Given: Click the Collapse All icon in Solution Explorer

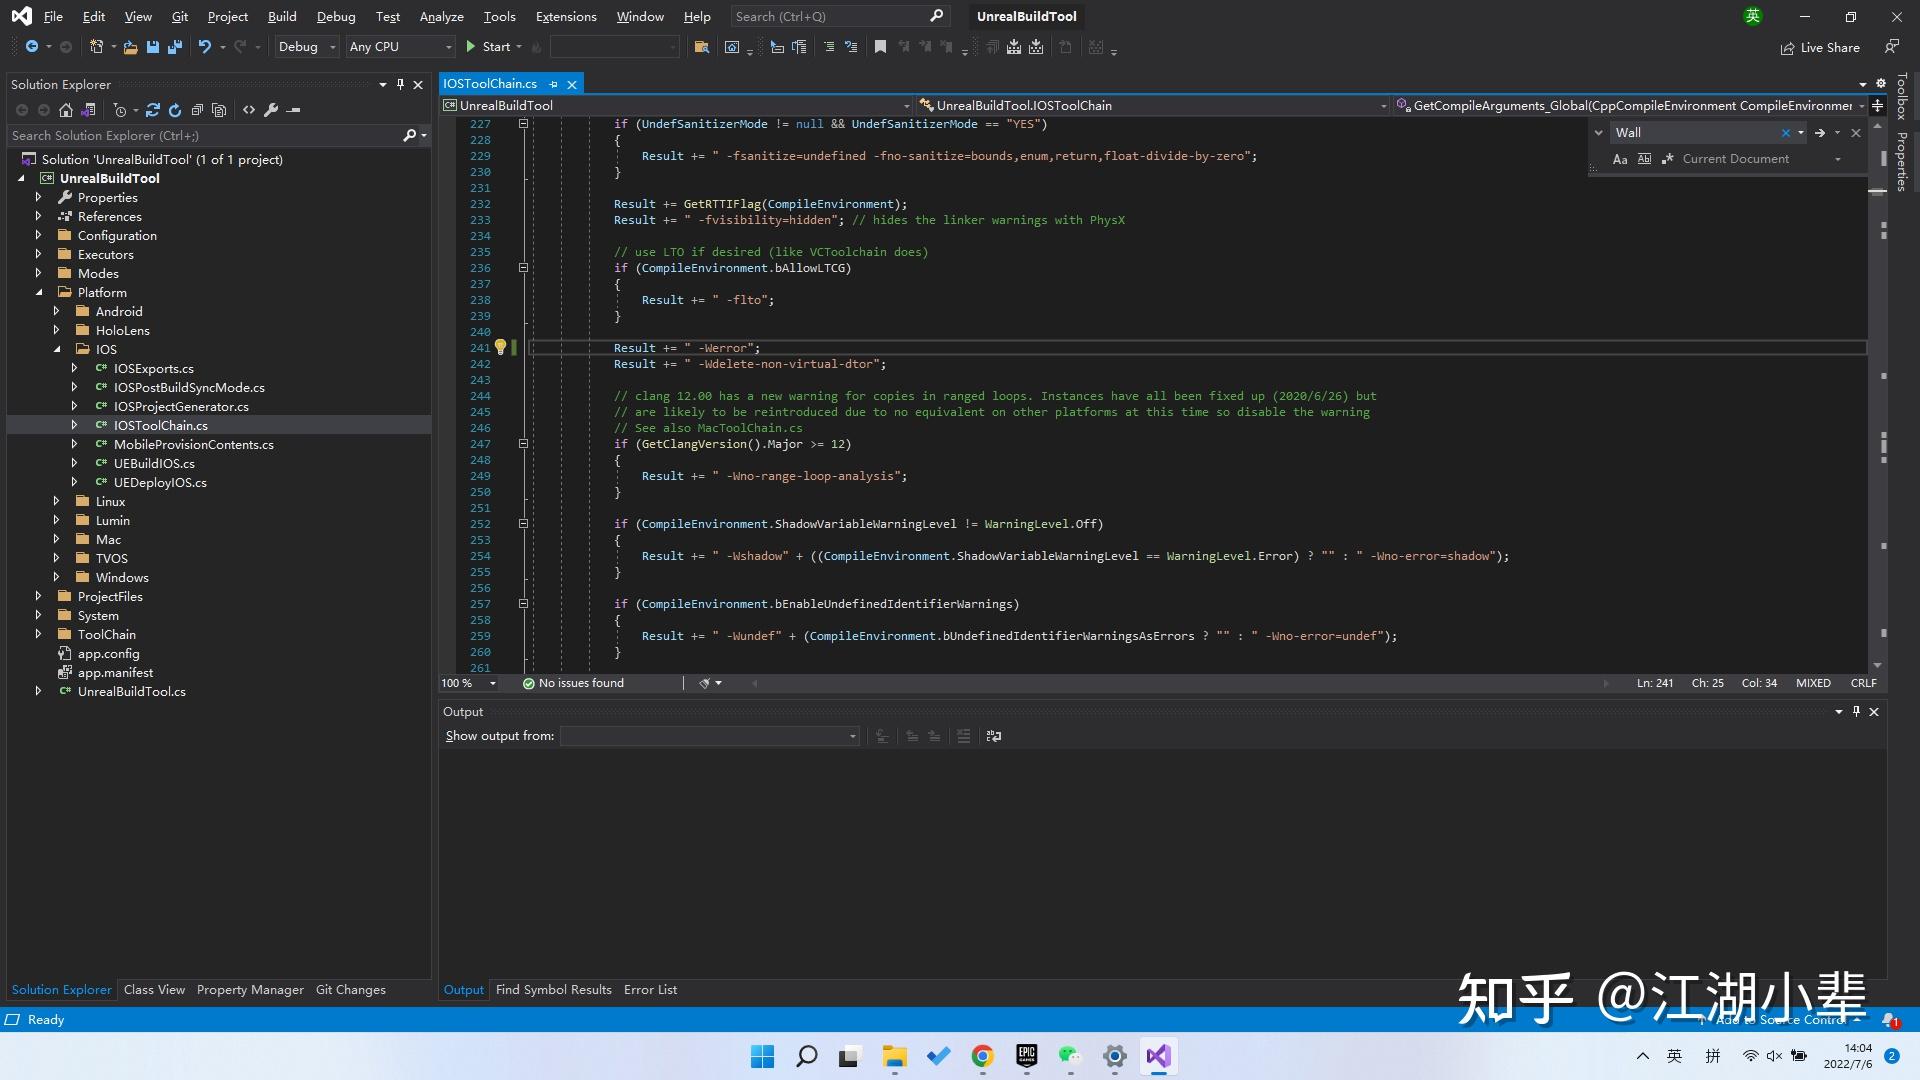Looking at the screenshot, I should pos(198,110).
